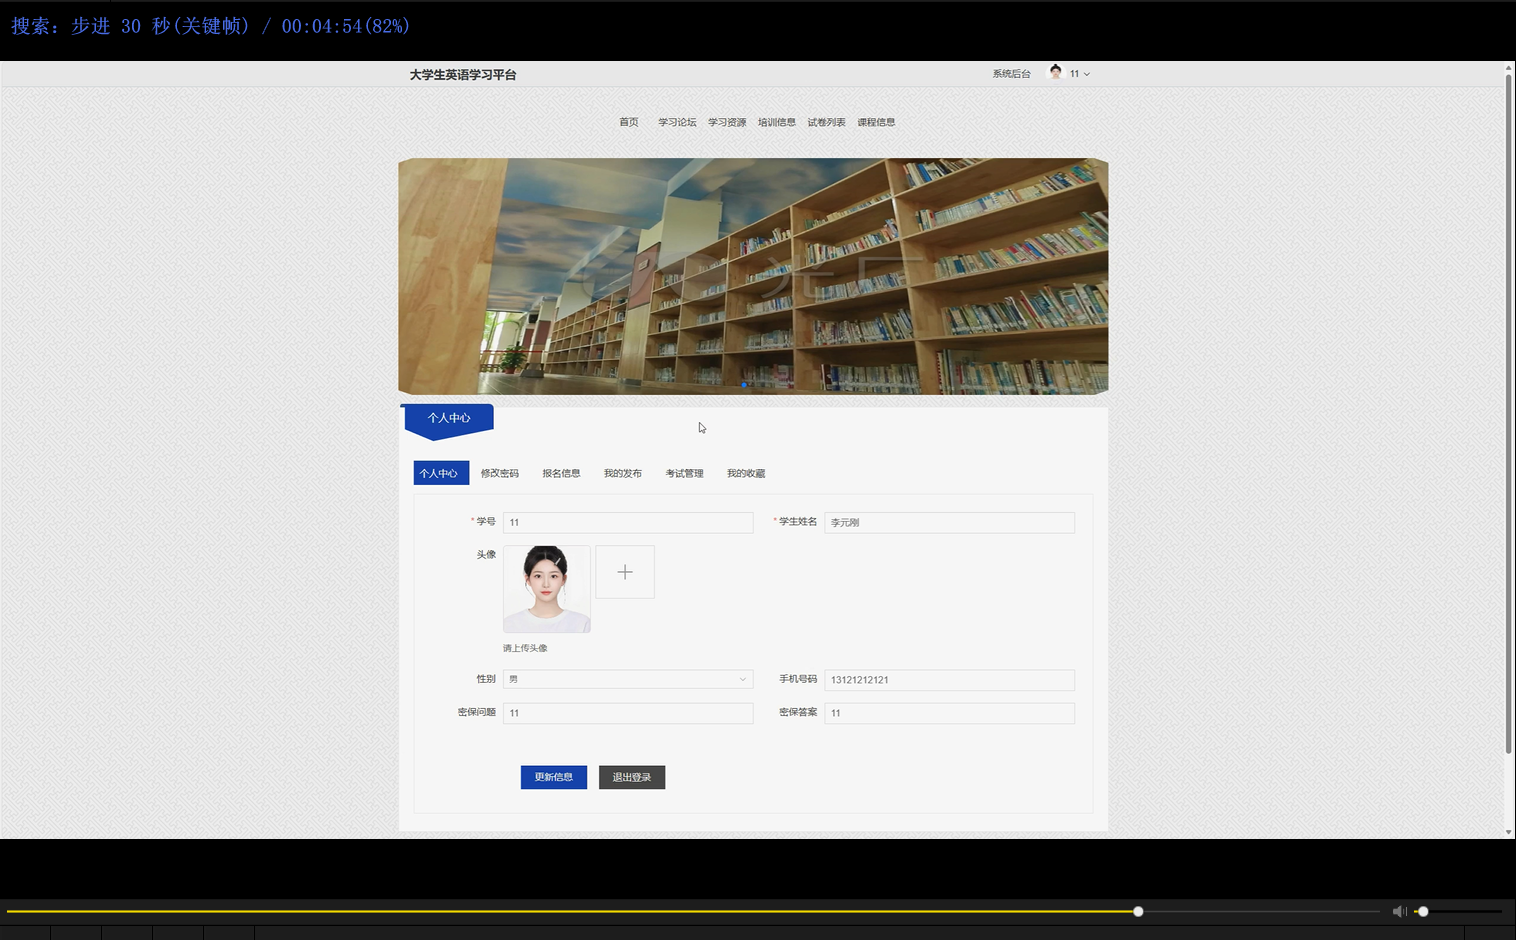Click the 密保答案 field label
This screenshot has height=940, width=1516.
click(798, 712)
